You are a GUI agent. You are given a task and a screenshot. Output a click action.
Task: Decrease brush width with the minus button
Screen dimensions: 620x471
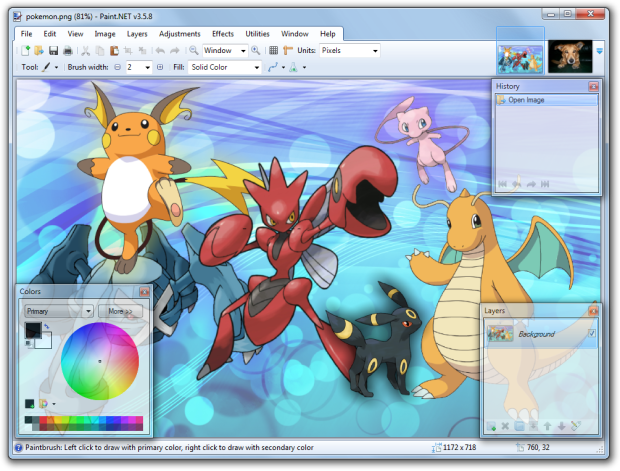point(117,67)
